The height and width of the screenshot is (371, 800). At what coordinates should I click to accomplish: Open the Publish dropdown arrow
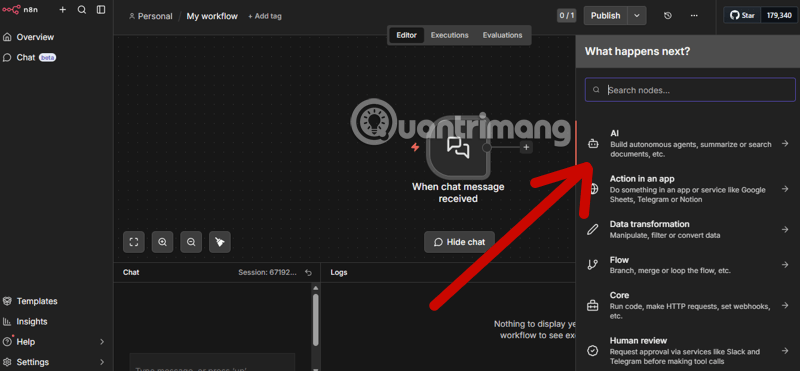point(637,15)
